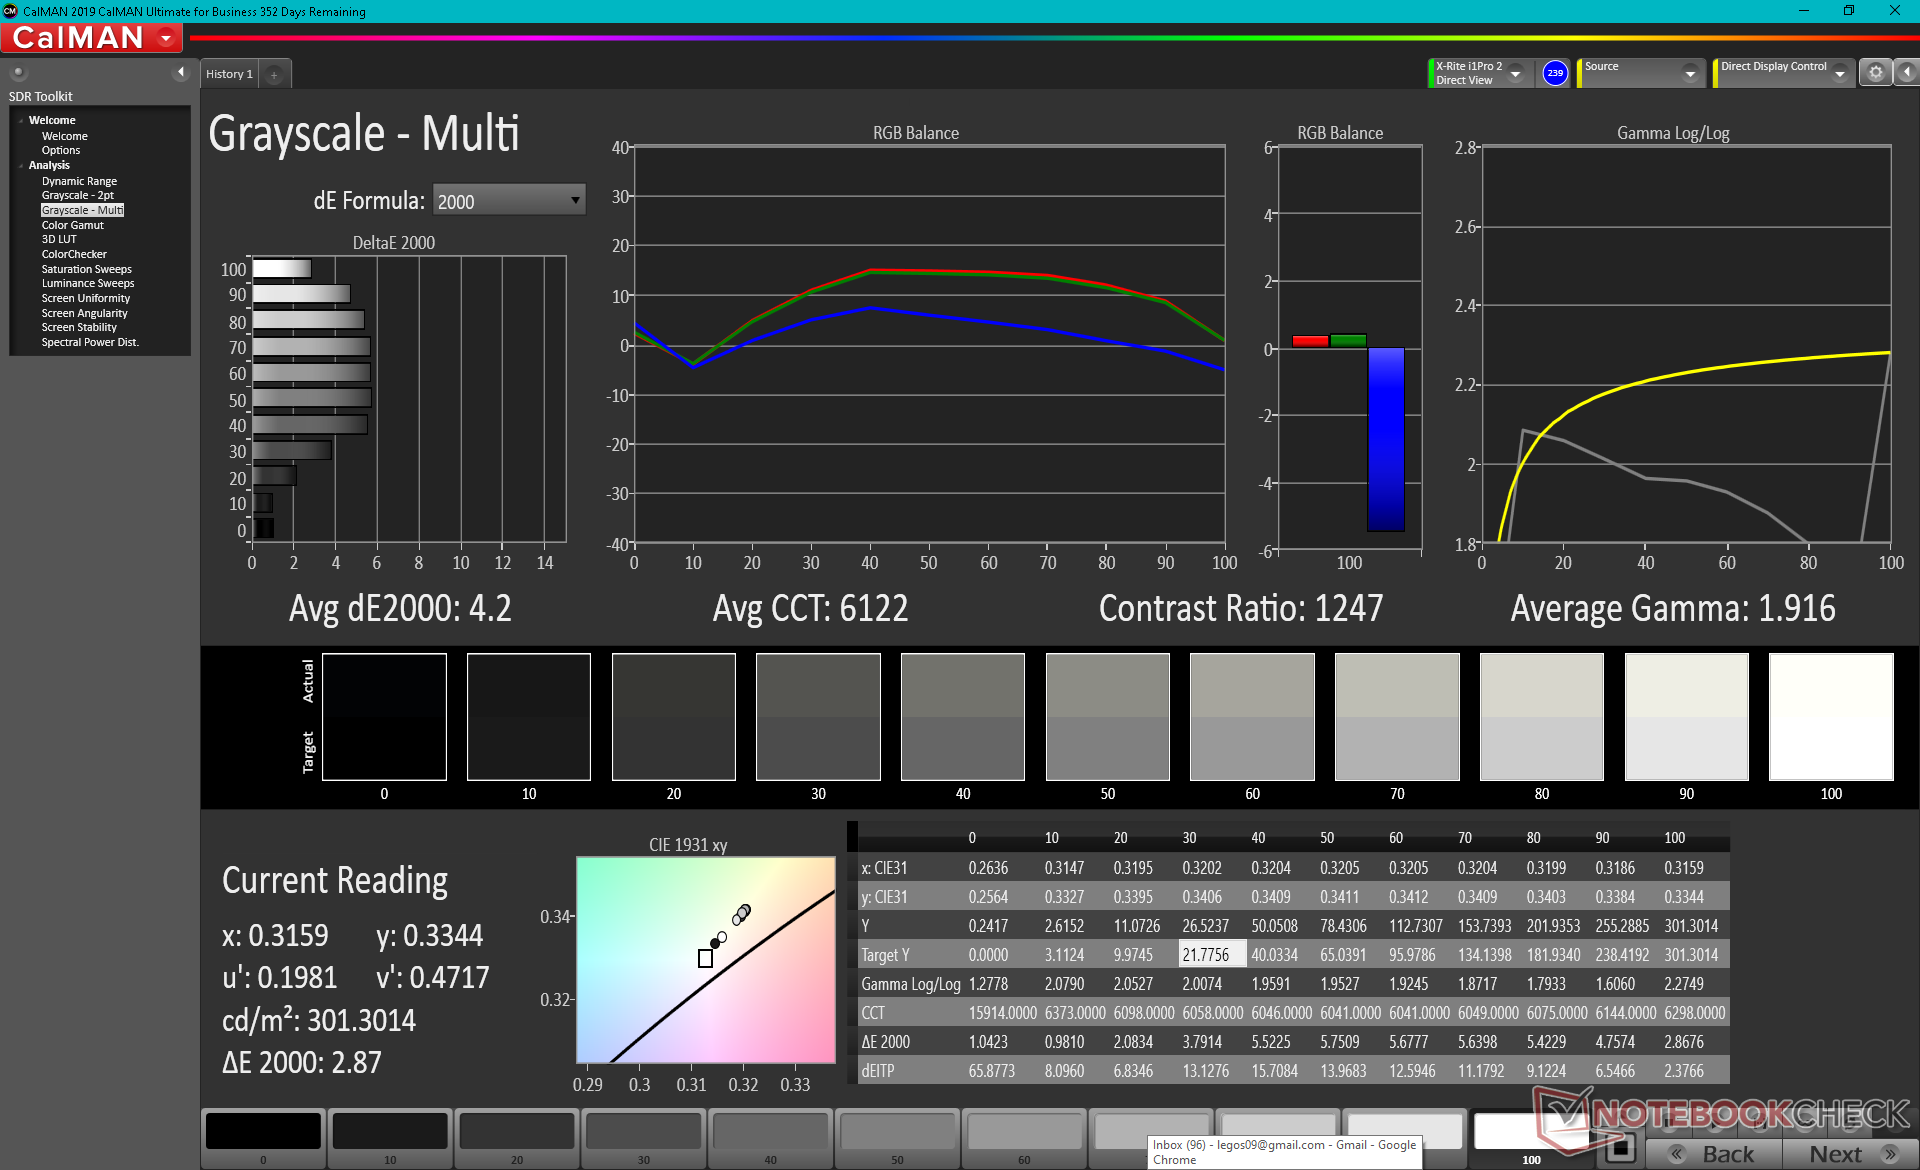Click the sidebar pin circle icon
Image resolution: width=1920 pixels, height=1170 pixels.
pyautogui.click(x=18, y=72)
